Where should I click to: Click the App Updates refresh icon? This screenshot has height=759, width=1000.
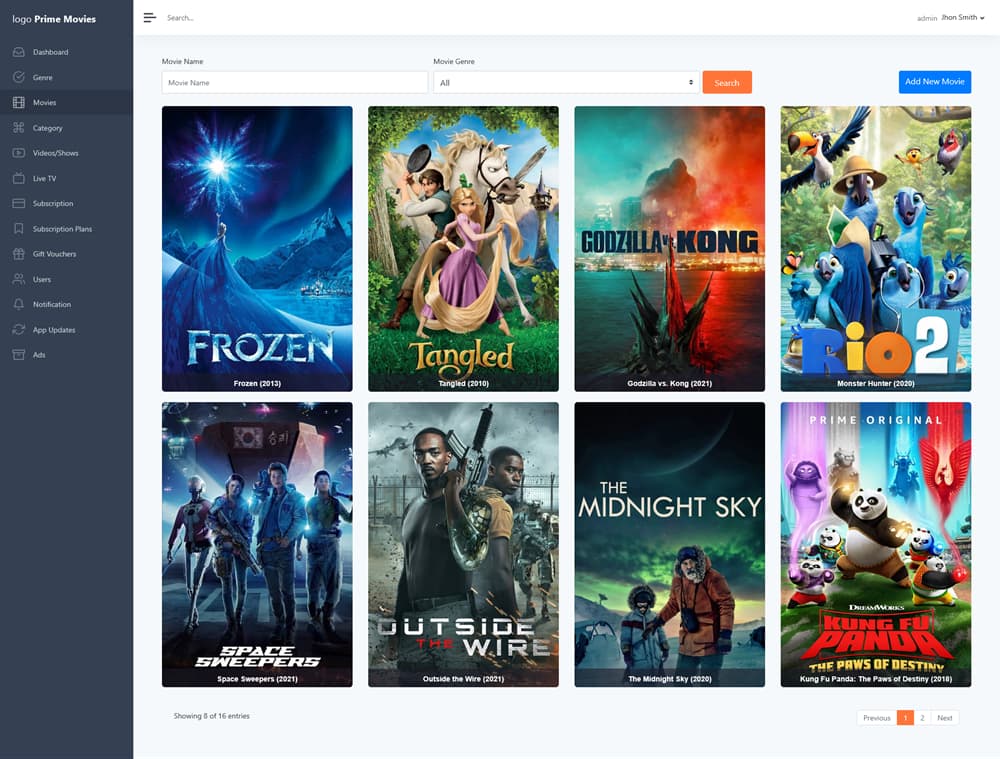(x=18, y=330)
